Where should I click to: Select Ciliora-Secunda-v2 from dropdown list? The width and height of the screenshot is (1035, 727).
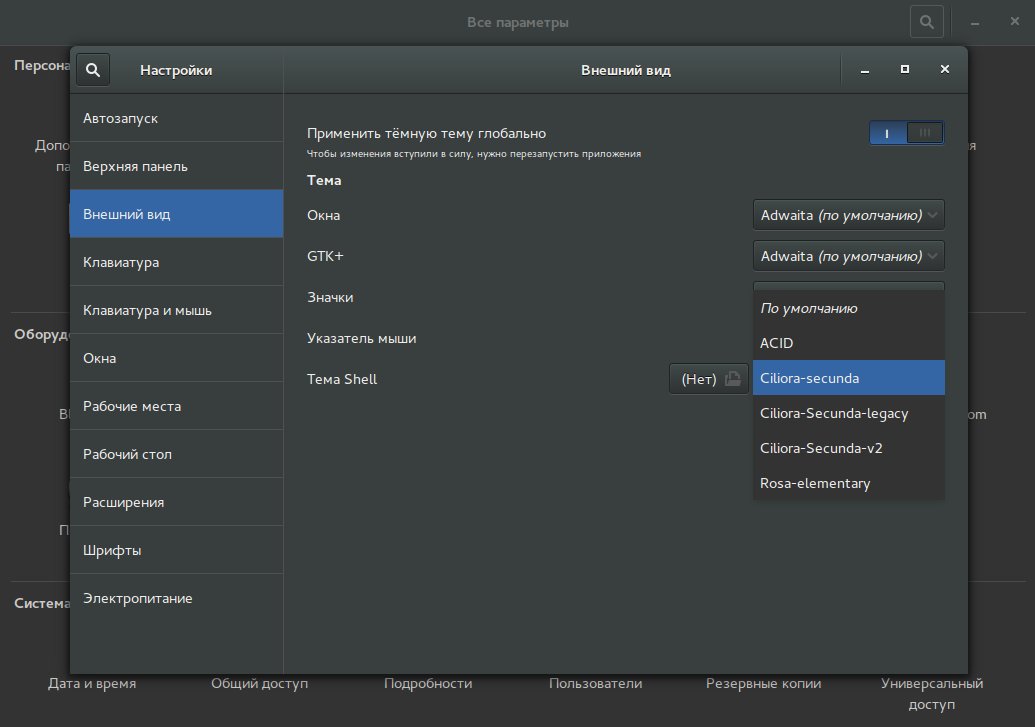(848, 448)
